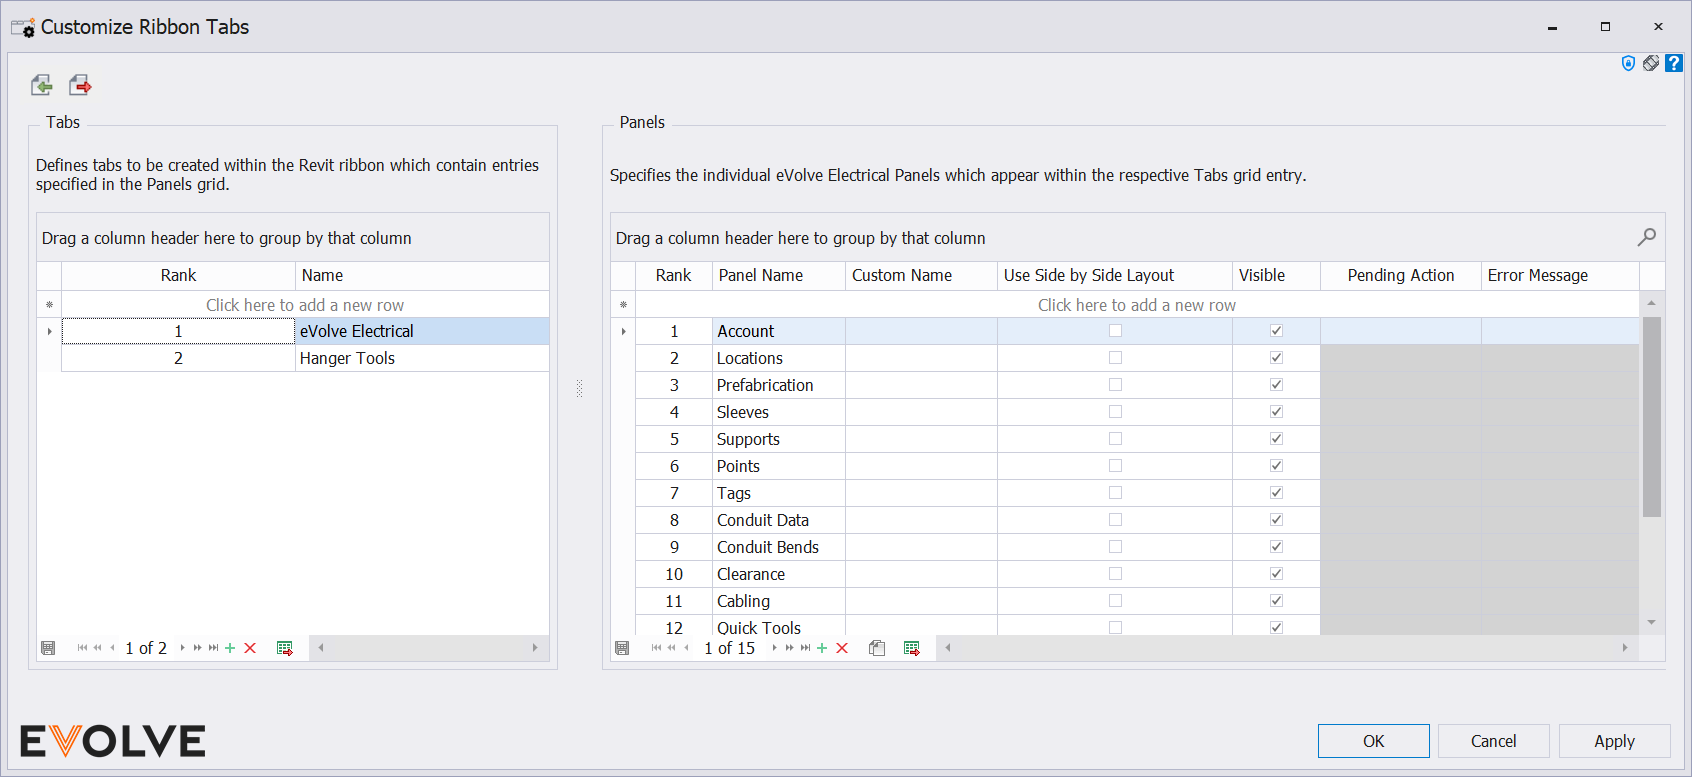Screen dimensions: 1692x777
Task: Click right arrow of Tabs grid horizontal scrollbar
Action: (535, 648)
